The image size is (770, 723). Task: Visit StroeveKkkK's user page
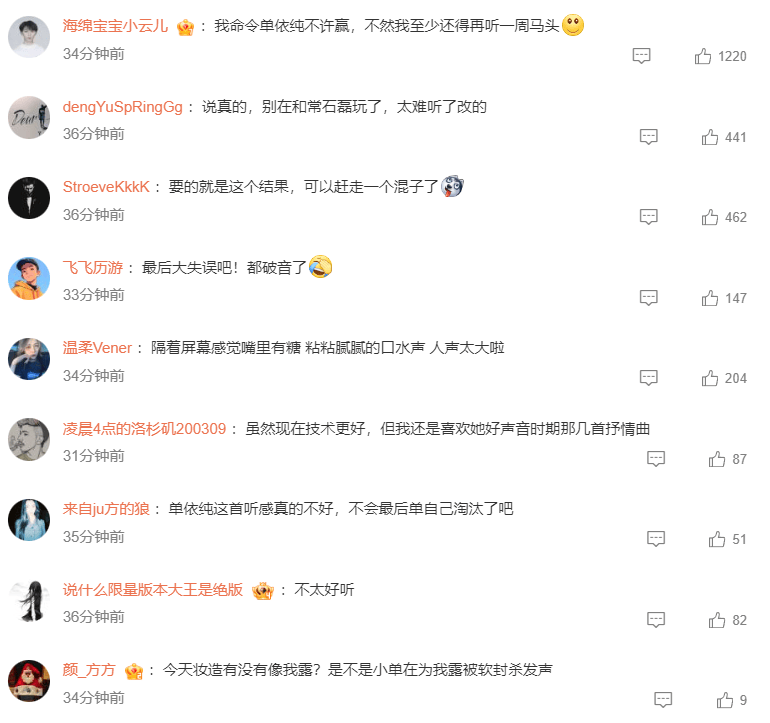point(106,187)
